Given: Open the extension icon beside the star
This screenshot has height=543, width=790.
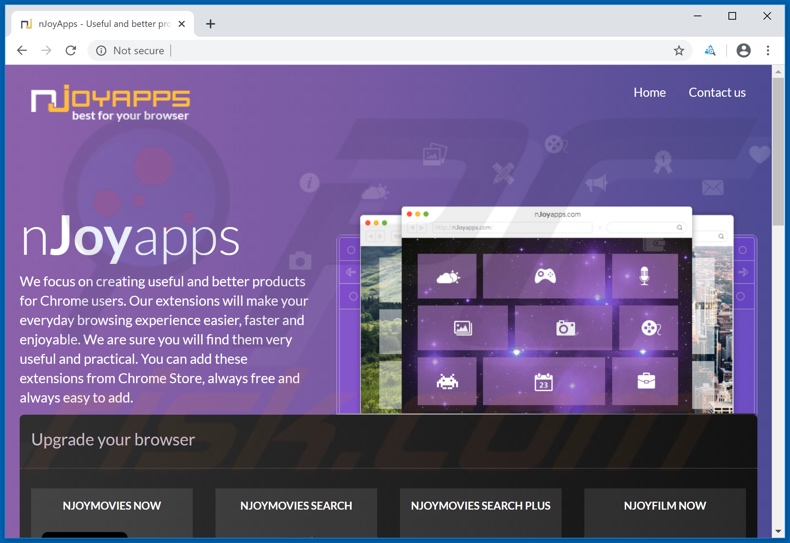Looking at the screenshot, I should [709, 50].
